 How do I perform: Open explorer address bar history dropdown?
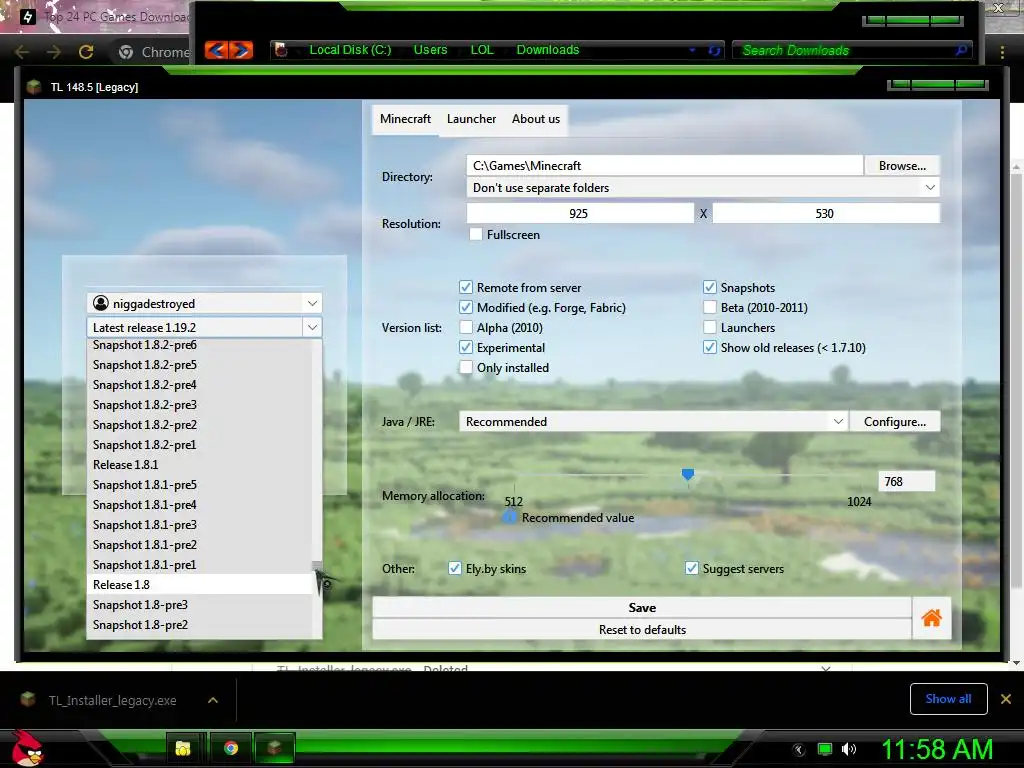coord(692,50)
